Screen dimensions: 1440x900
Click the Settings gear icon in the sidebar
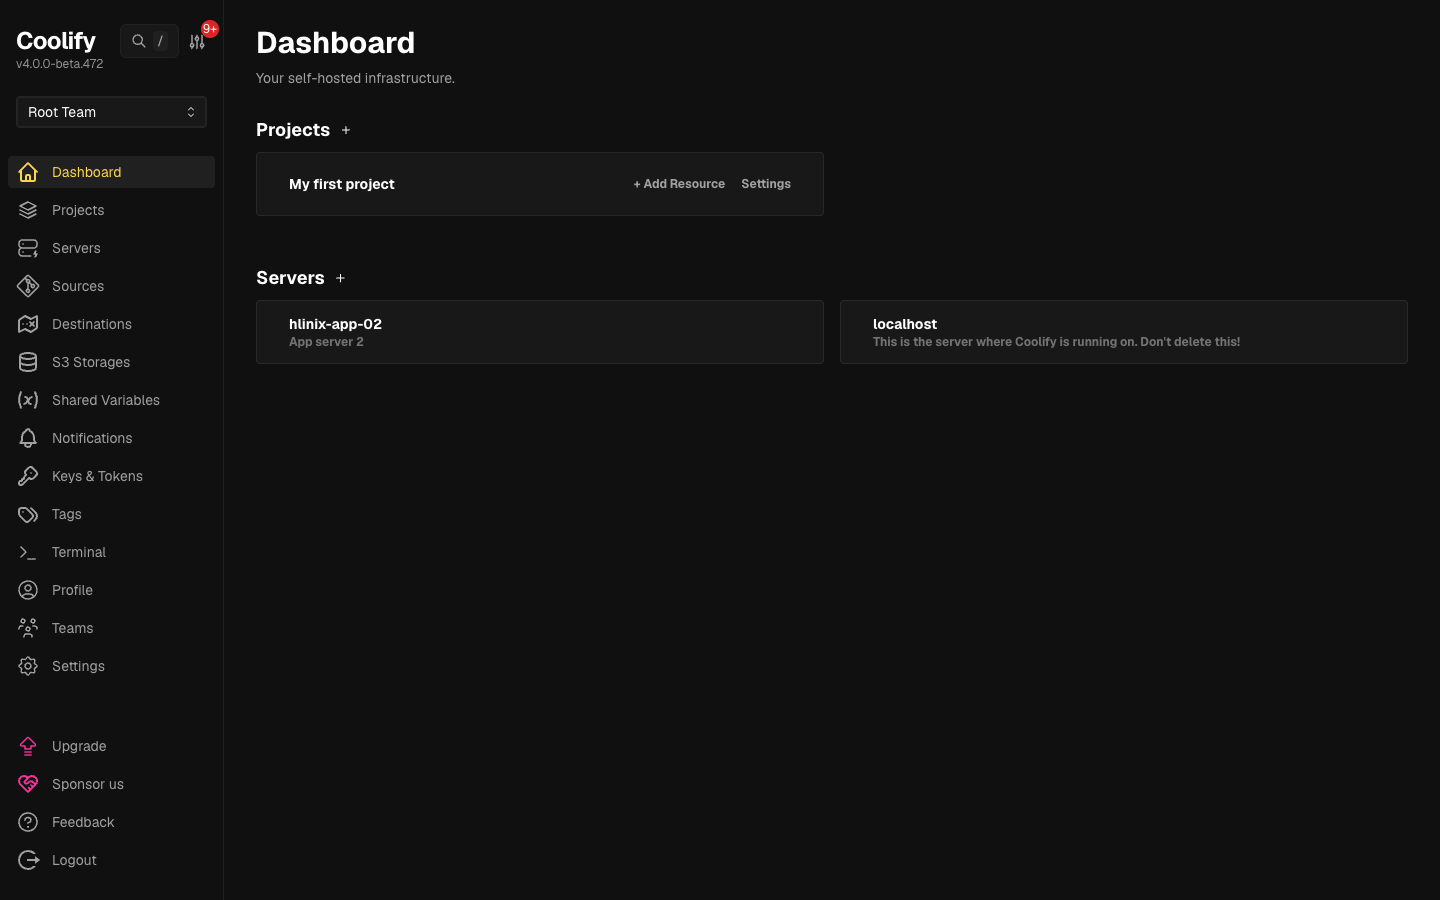point(28,666)
